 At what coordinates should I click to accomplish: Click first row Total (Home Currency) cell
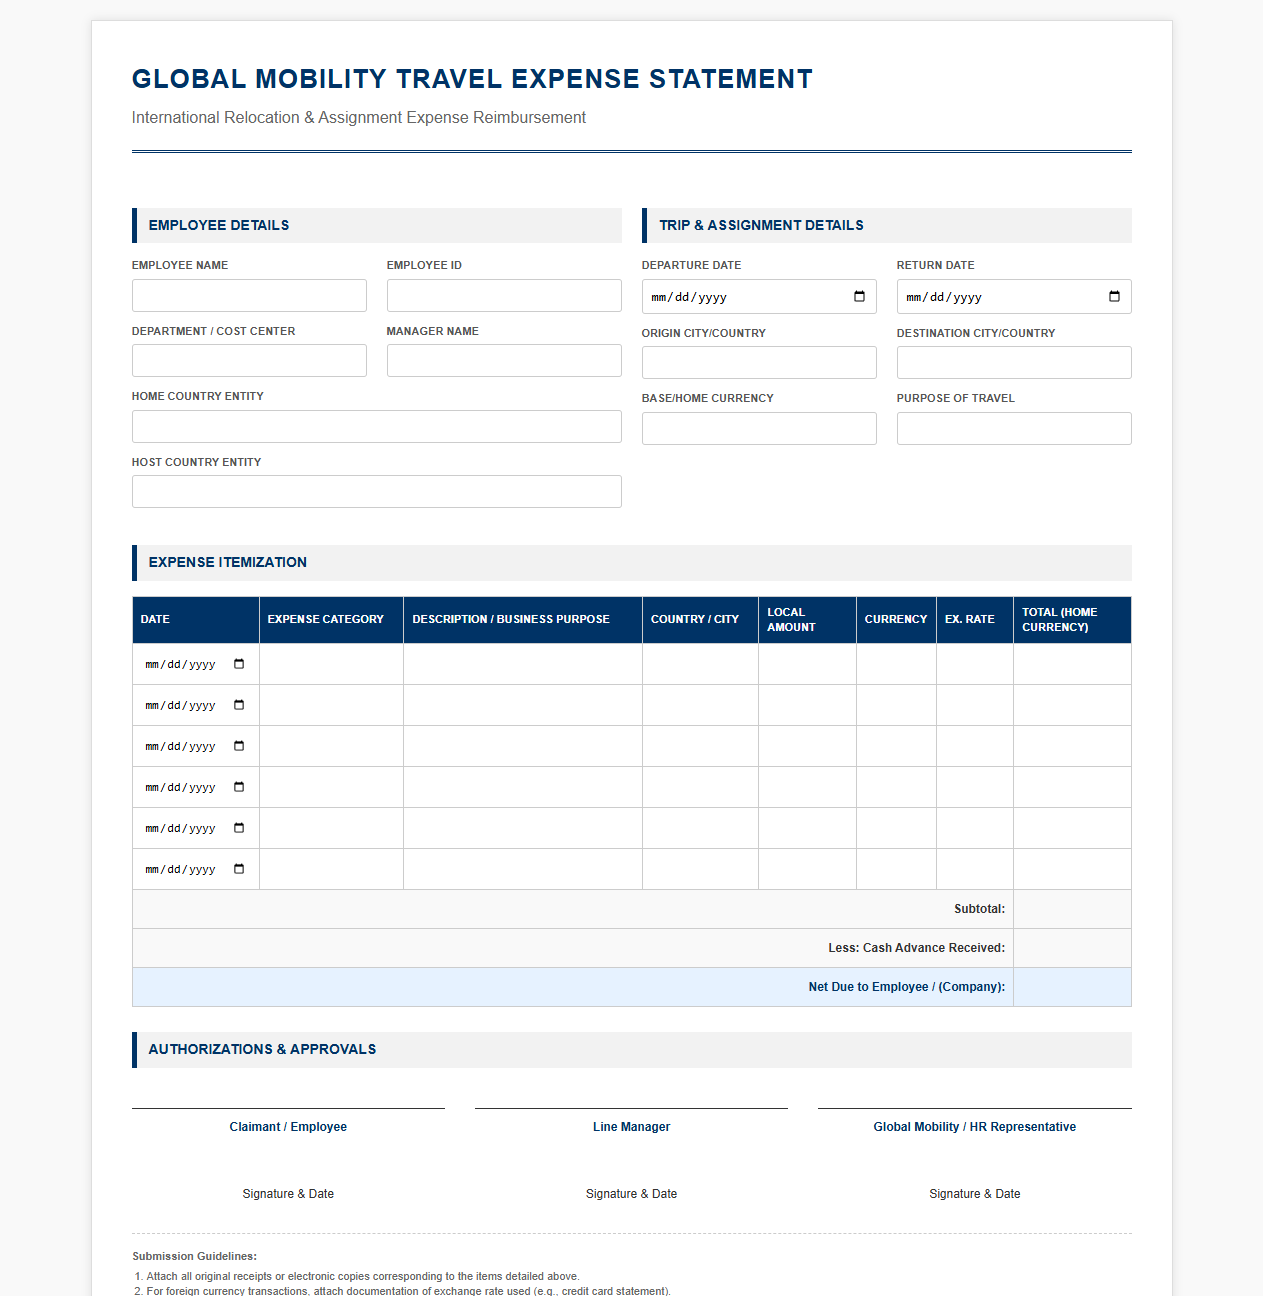coord(1072,664)
